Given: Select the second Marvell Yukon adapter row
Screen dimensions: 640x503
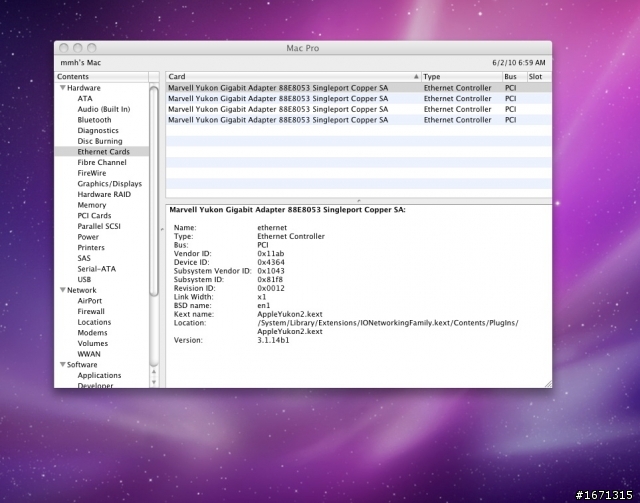Looking at the screenshot, I should pos(358,98).
